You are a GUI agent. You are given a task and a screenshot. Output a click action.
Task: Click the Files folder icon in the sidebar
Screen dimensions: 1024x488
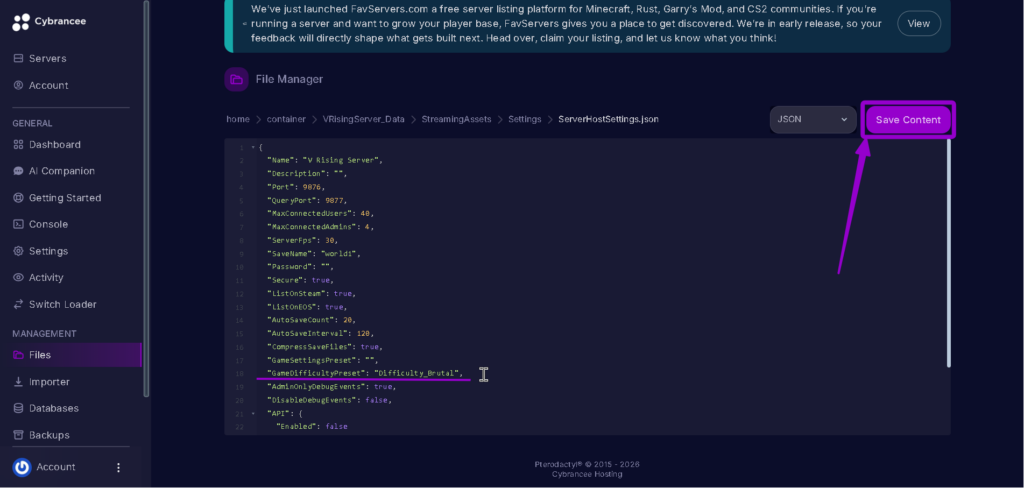[18, 355]
